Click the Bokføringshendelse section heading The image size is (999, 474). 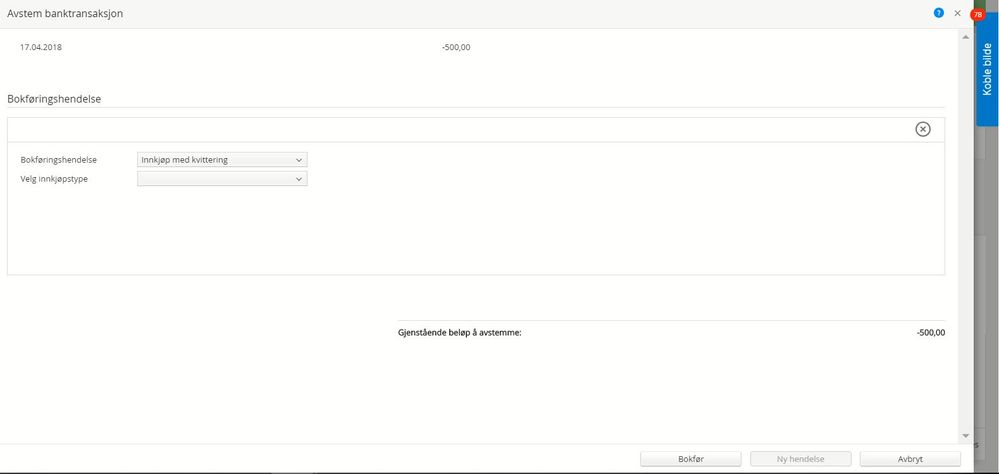[x=54, y=99]
